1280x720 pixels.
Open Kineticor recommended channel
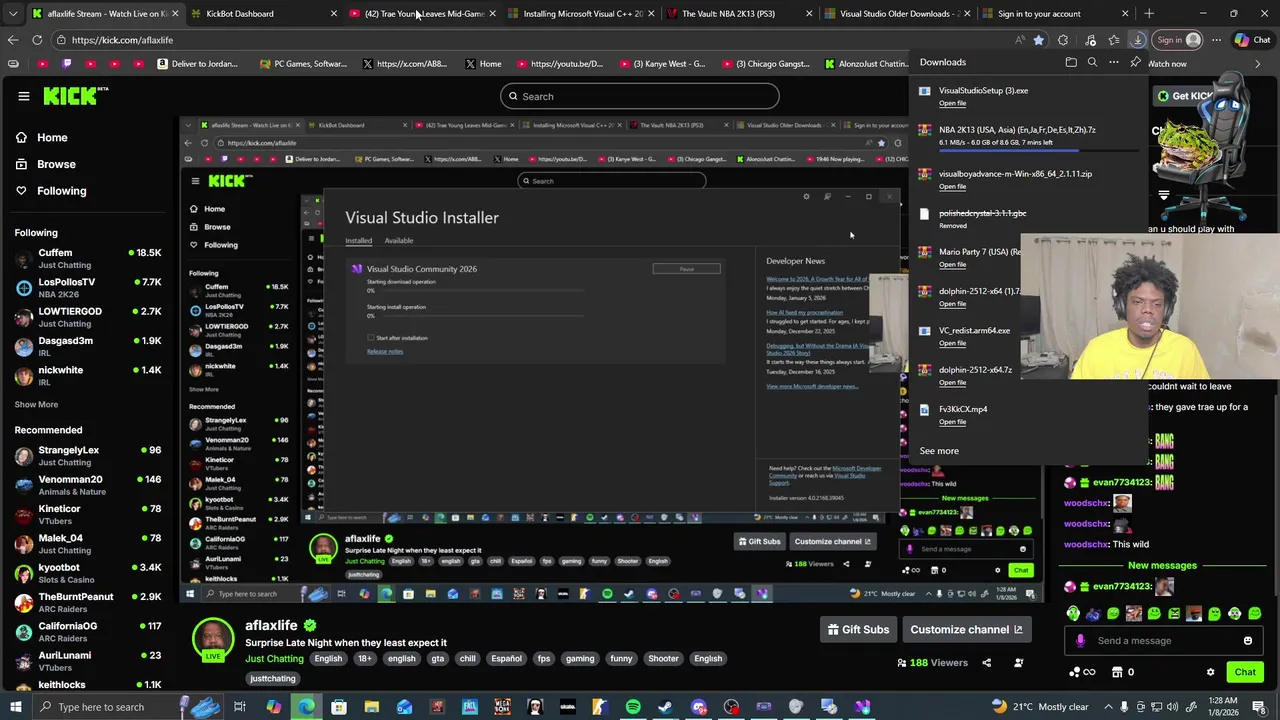click(88, 514)
